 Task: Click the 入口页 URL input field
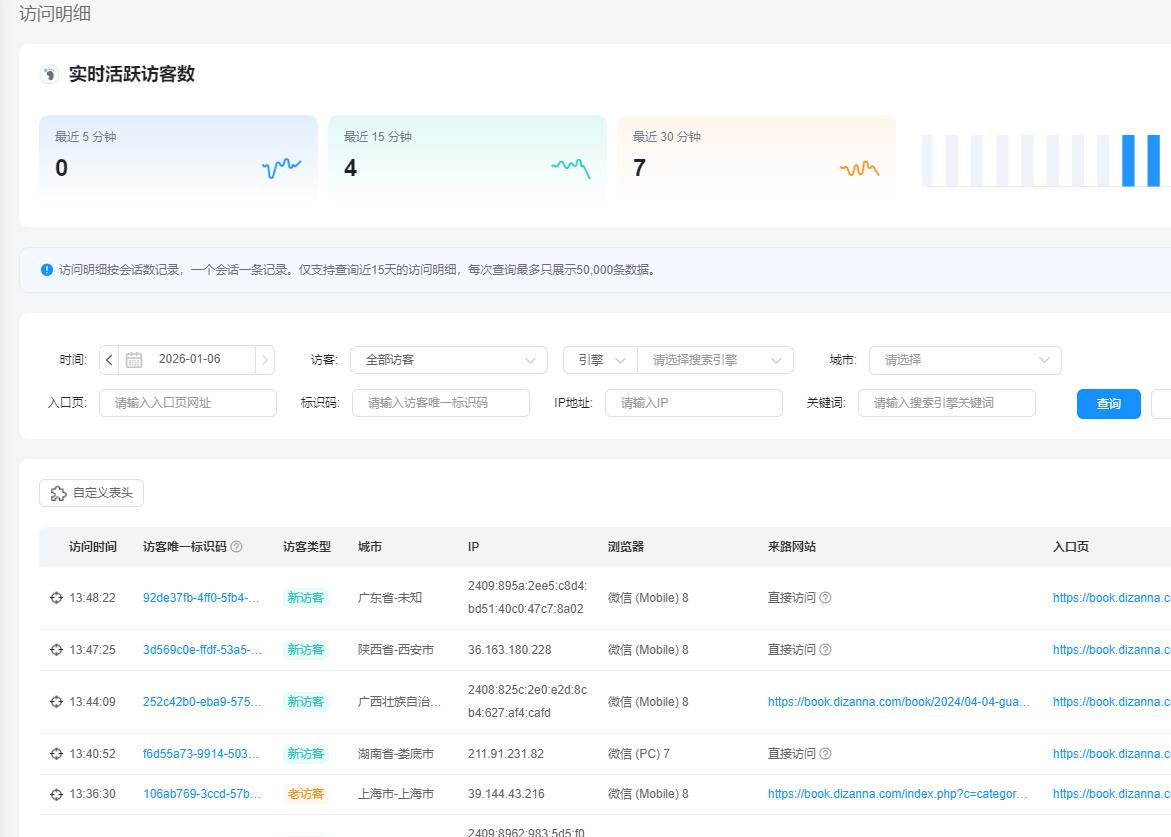click(x=187, y=403)
